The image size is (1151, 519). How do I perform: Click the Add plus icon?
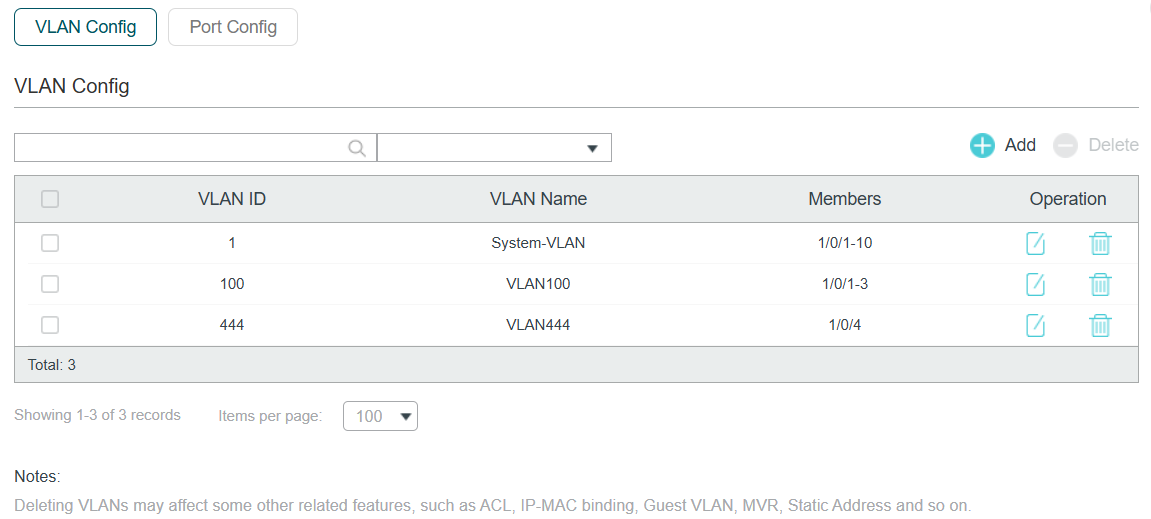tap(982, 145)
